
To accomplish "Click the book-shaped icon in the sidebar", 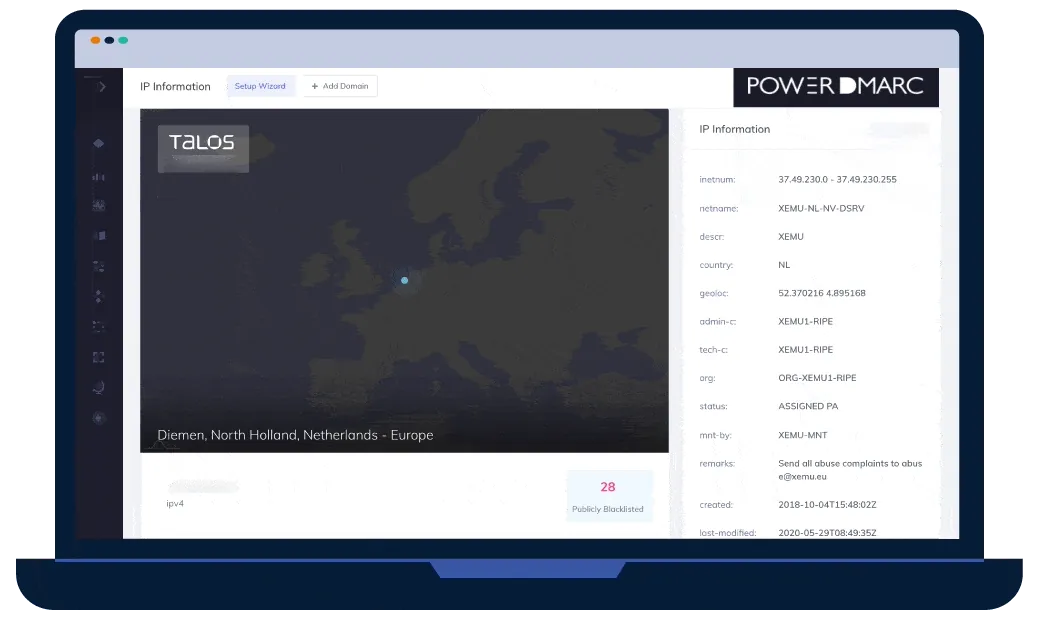I will [99, 236].
